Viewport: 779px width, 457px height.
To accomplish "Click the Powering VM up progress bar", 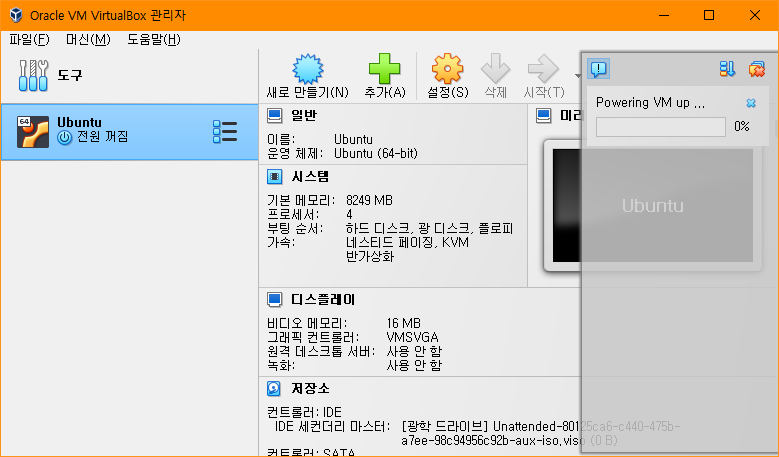I will pos(661,127).
